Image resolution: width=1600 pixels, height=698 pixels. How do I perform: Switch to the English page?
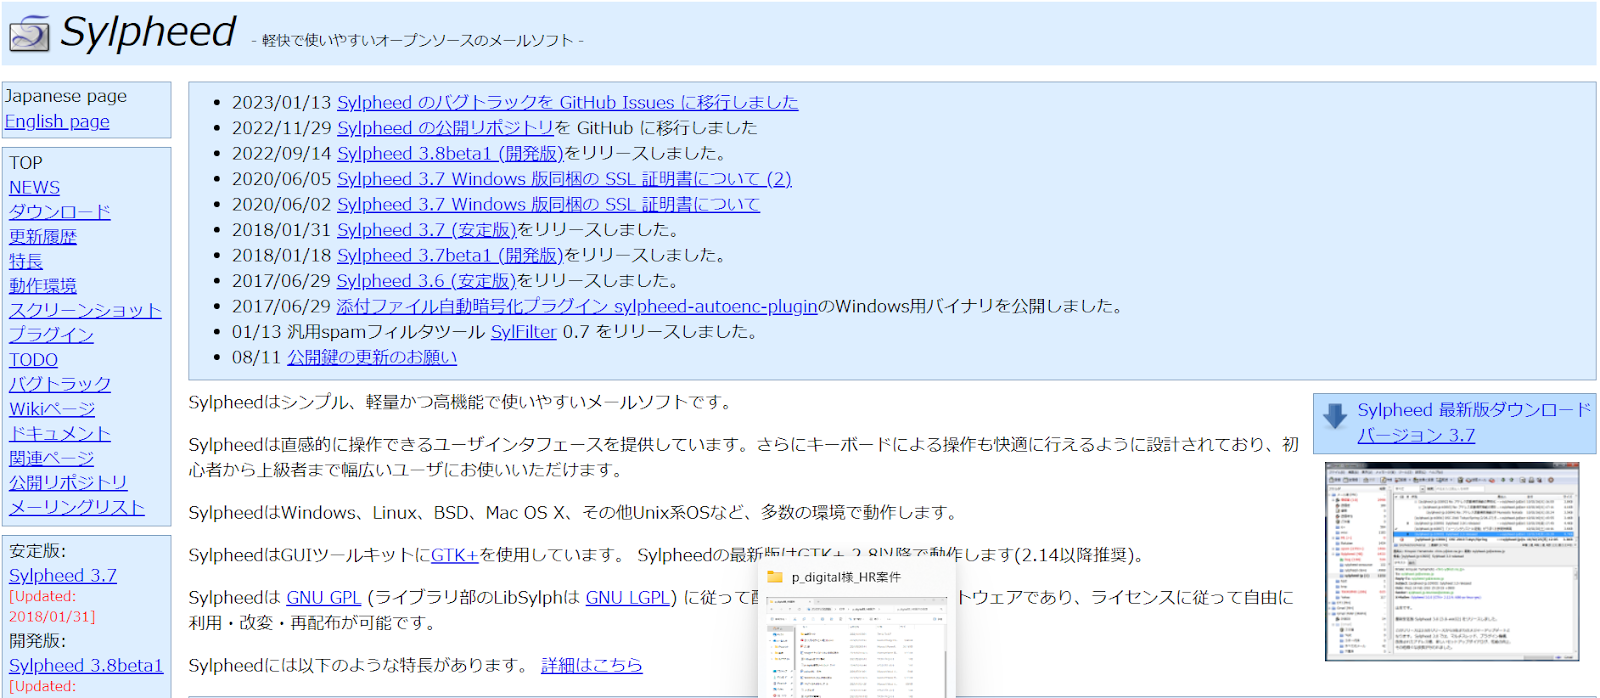click(57, 121)
